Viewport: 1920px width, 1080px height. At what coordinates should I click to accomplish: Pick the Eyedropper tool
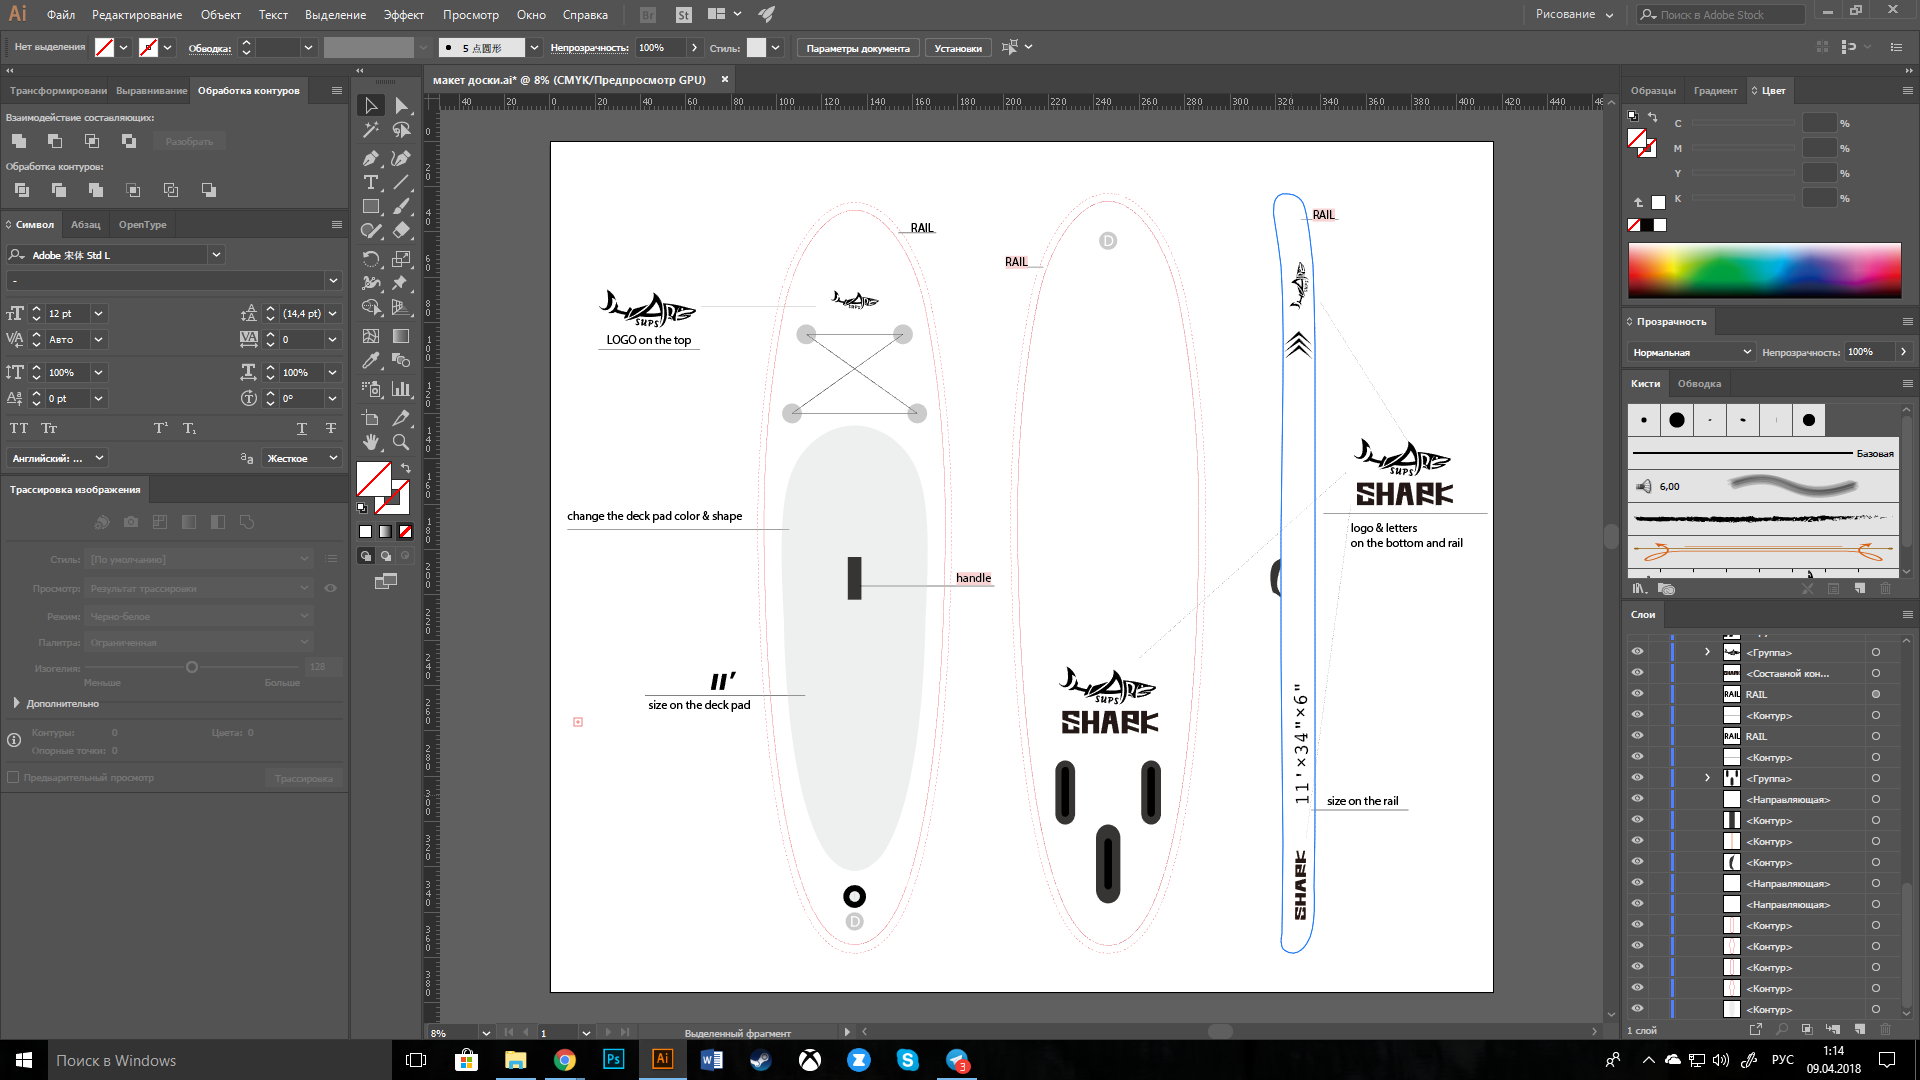pos(371,360)
